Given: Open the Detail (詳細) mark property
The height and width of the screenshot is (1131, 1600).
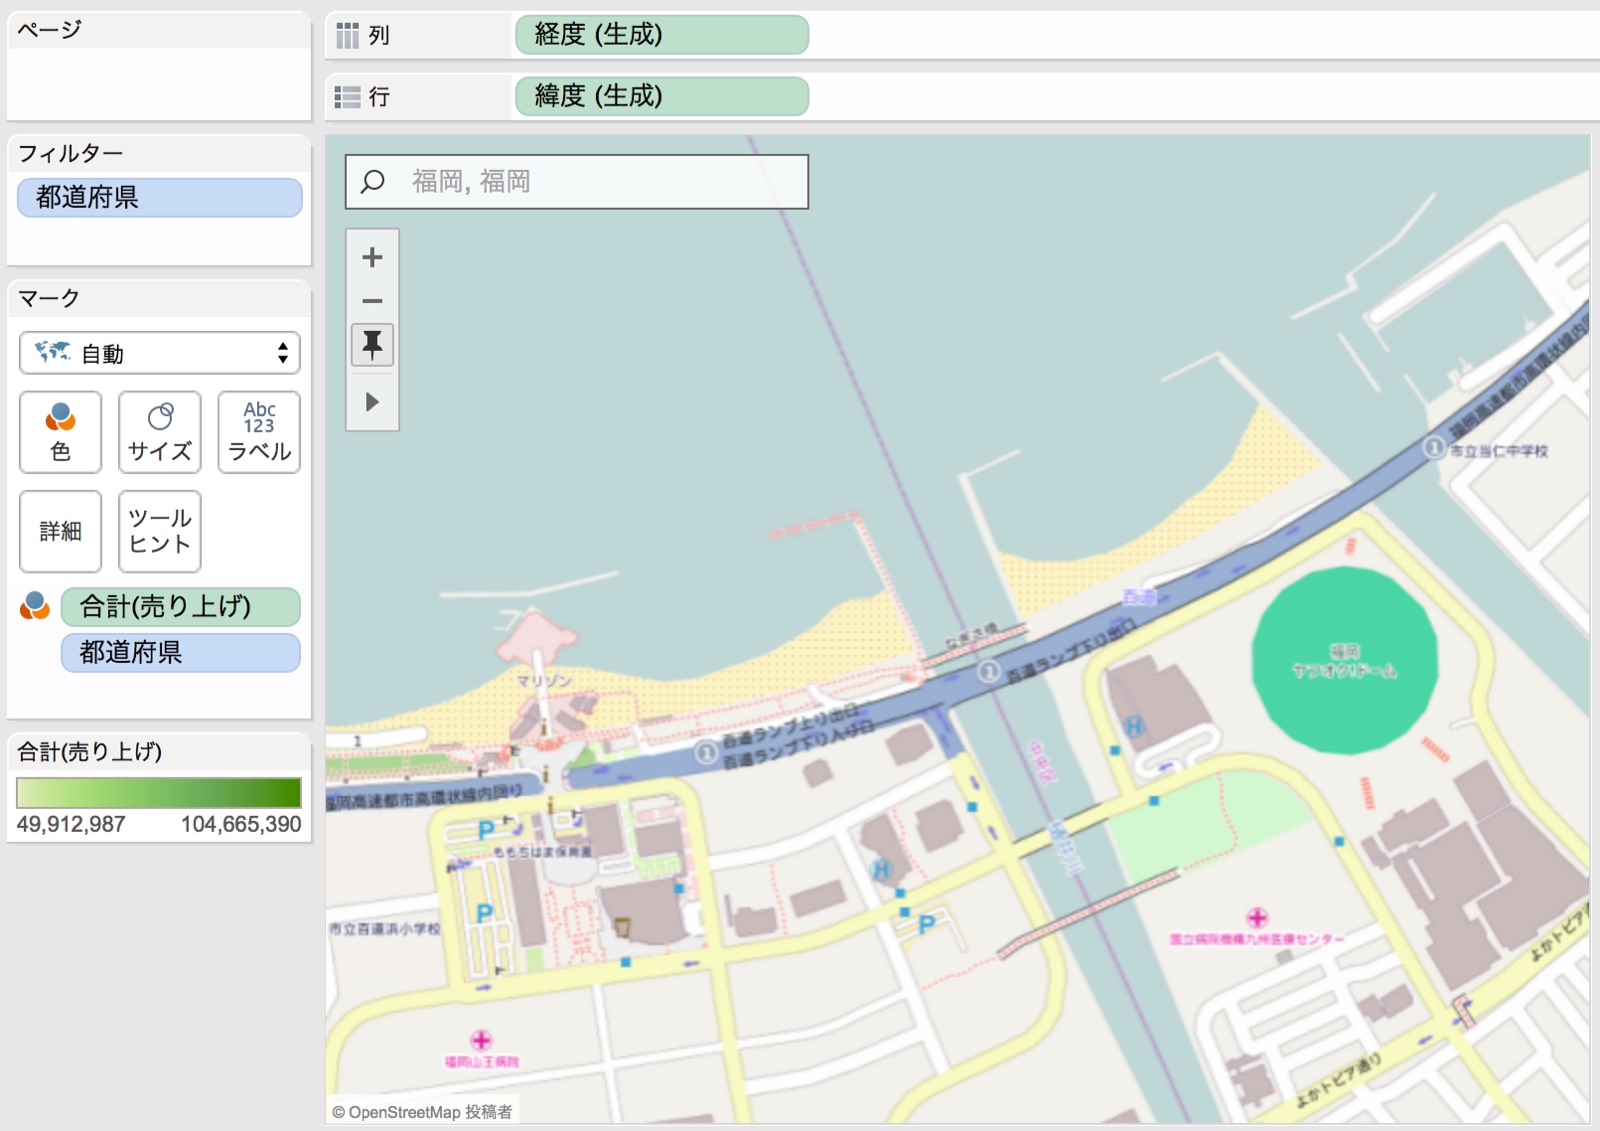Looking at the screenshot, I should point(60,531).
